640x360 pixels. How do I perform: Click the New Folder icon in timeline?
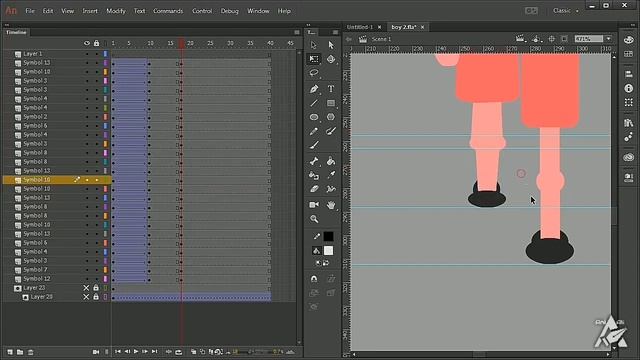(20, 352)
